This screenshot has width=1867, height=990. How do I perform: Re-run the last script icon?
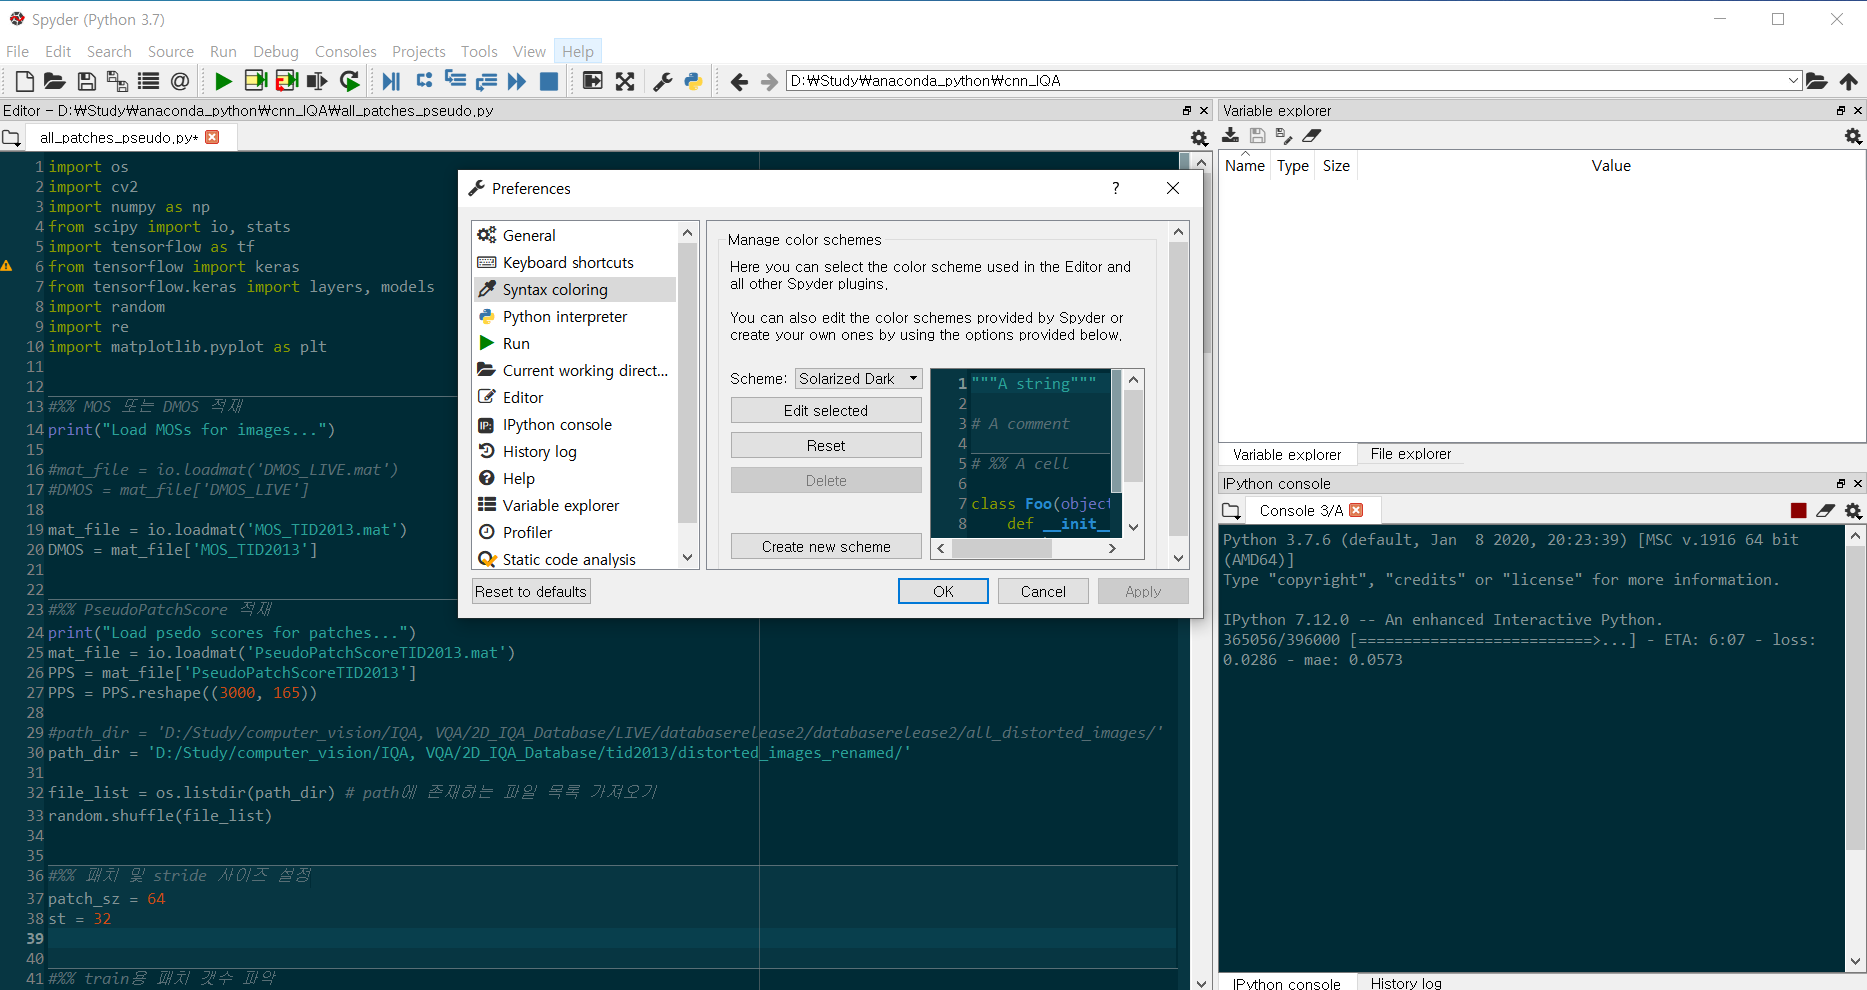350,81
